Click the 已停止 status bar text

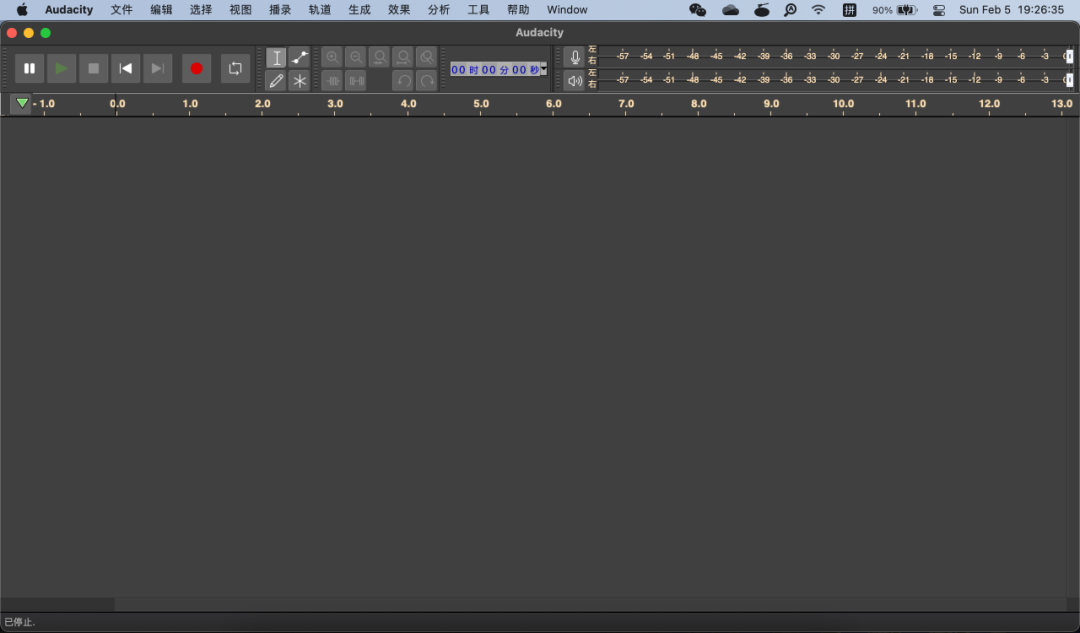click(19, 622)
